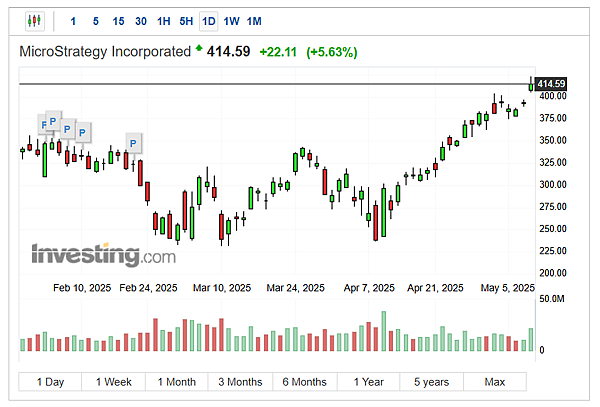600x407 pixels.
Task: Click the 300.00 price axis label
Action: click(x=553, y=185)
